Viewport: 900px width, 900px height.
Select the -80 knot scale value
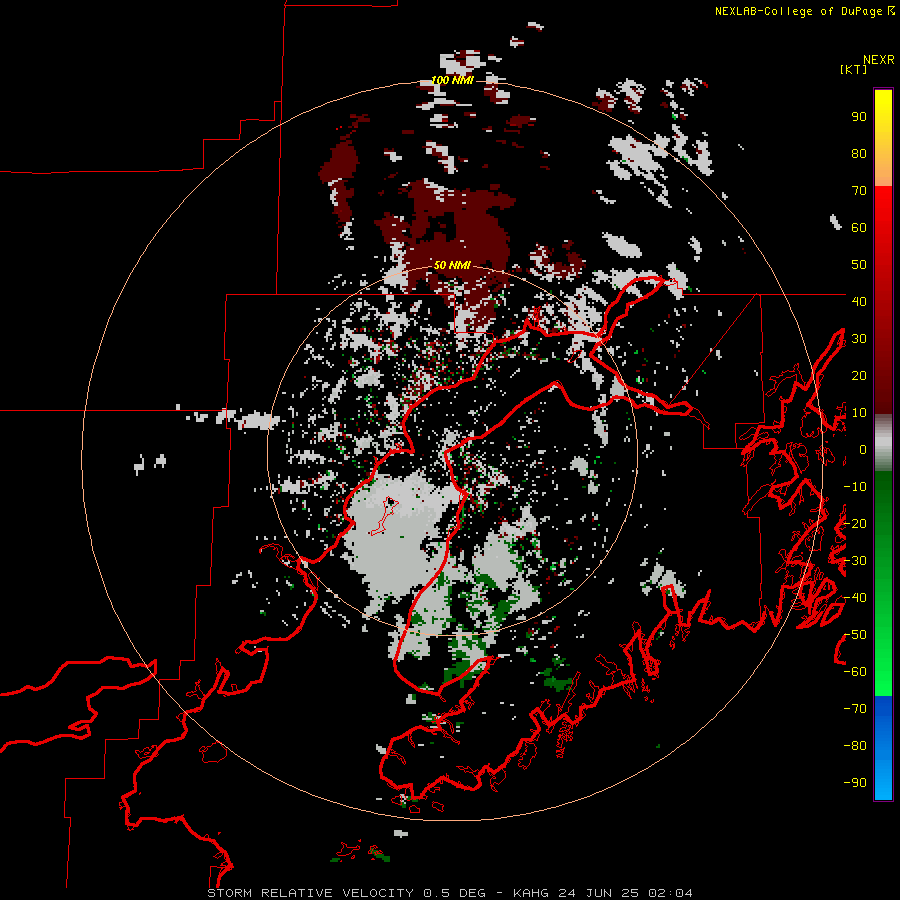pos(855,746)
